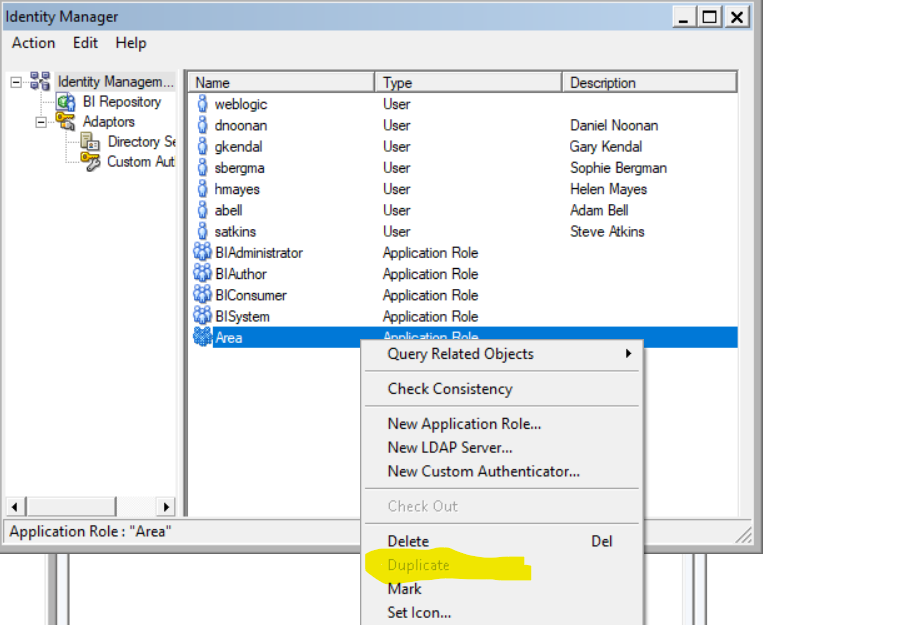Select the weblogic row name
Screen dimensions: 897x625
(x=241, y=104)
